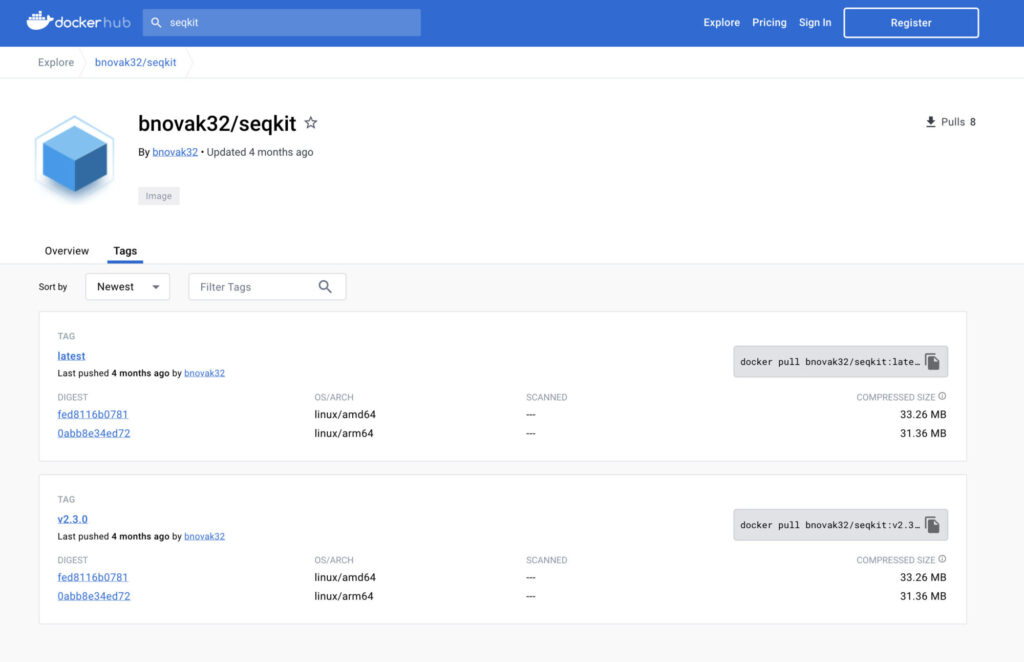Image resolution: width=1024 pixels, height=662 pixels.
Task: Click Explore in the breadcrumb
Action: tap(56, 62)
